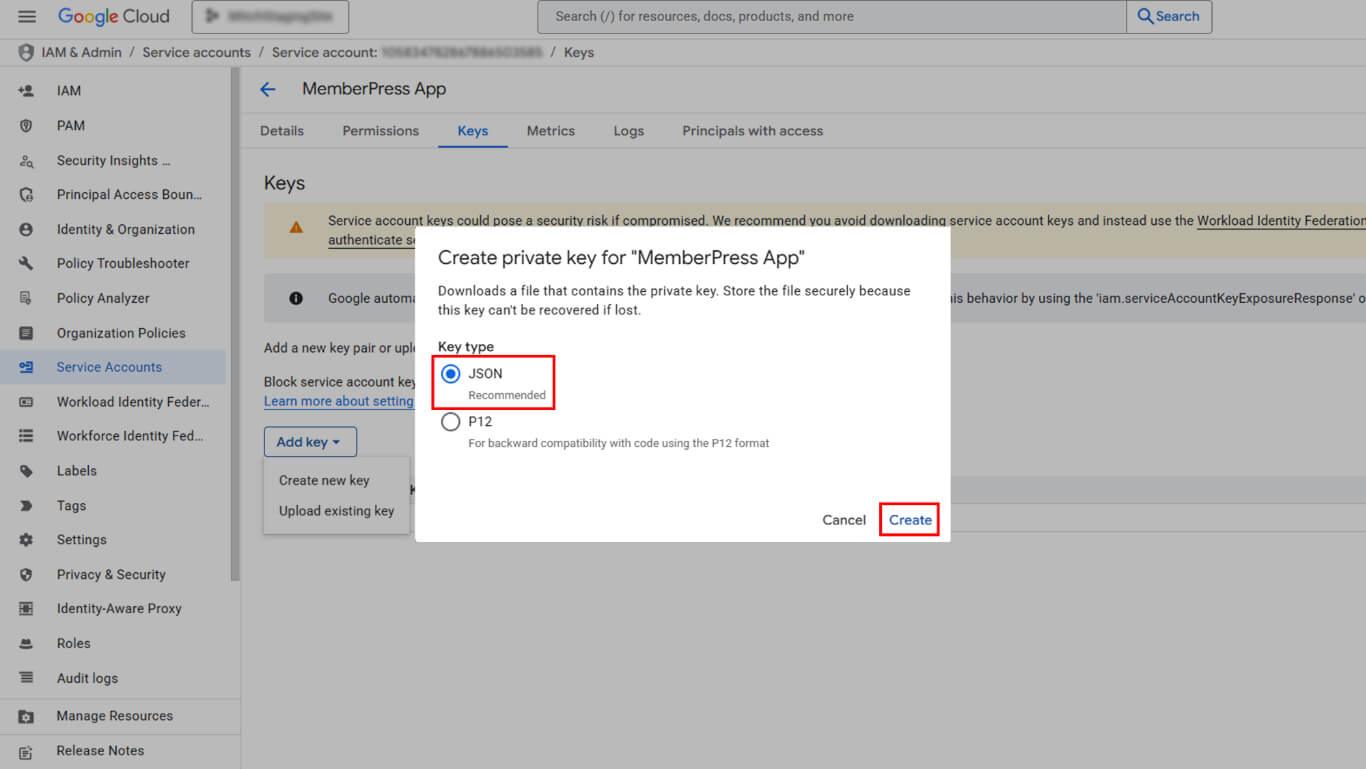Image resolution: width=1366 pixels, height=769 pixels.
Task: Select the P12 key type radio button
Action: (x=451, y=422)
